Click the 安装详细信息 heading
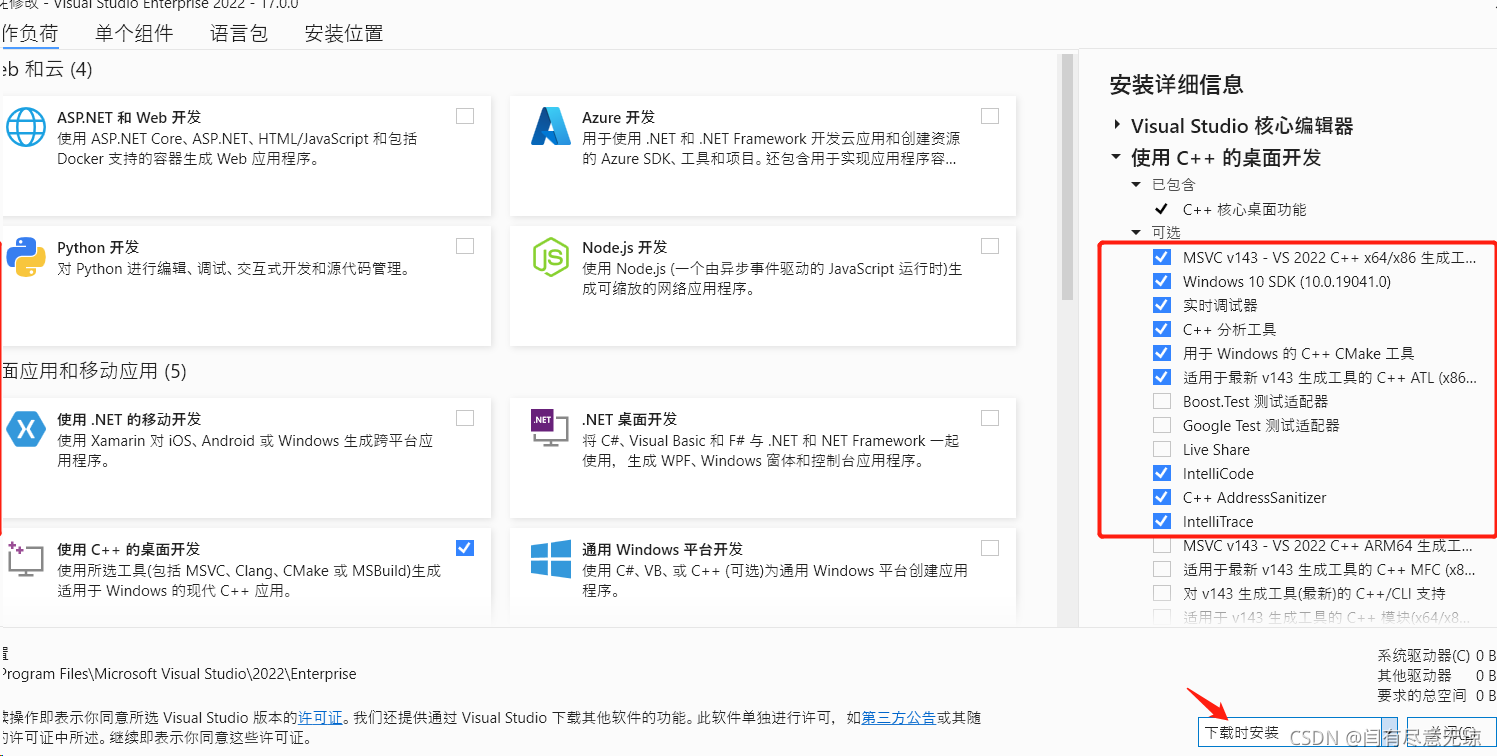1497x756 pixels. (1177, 84)
